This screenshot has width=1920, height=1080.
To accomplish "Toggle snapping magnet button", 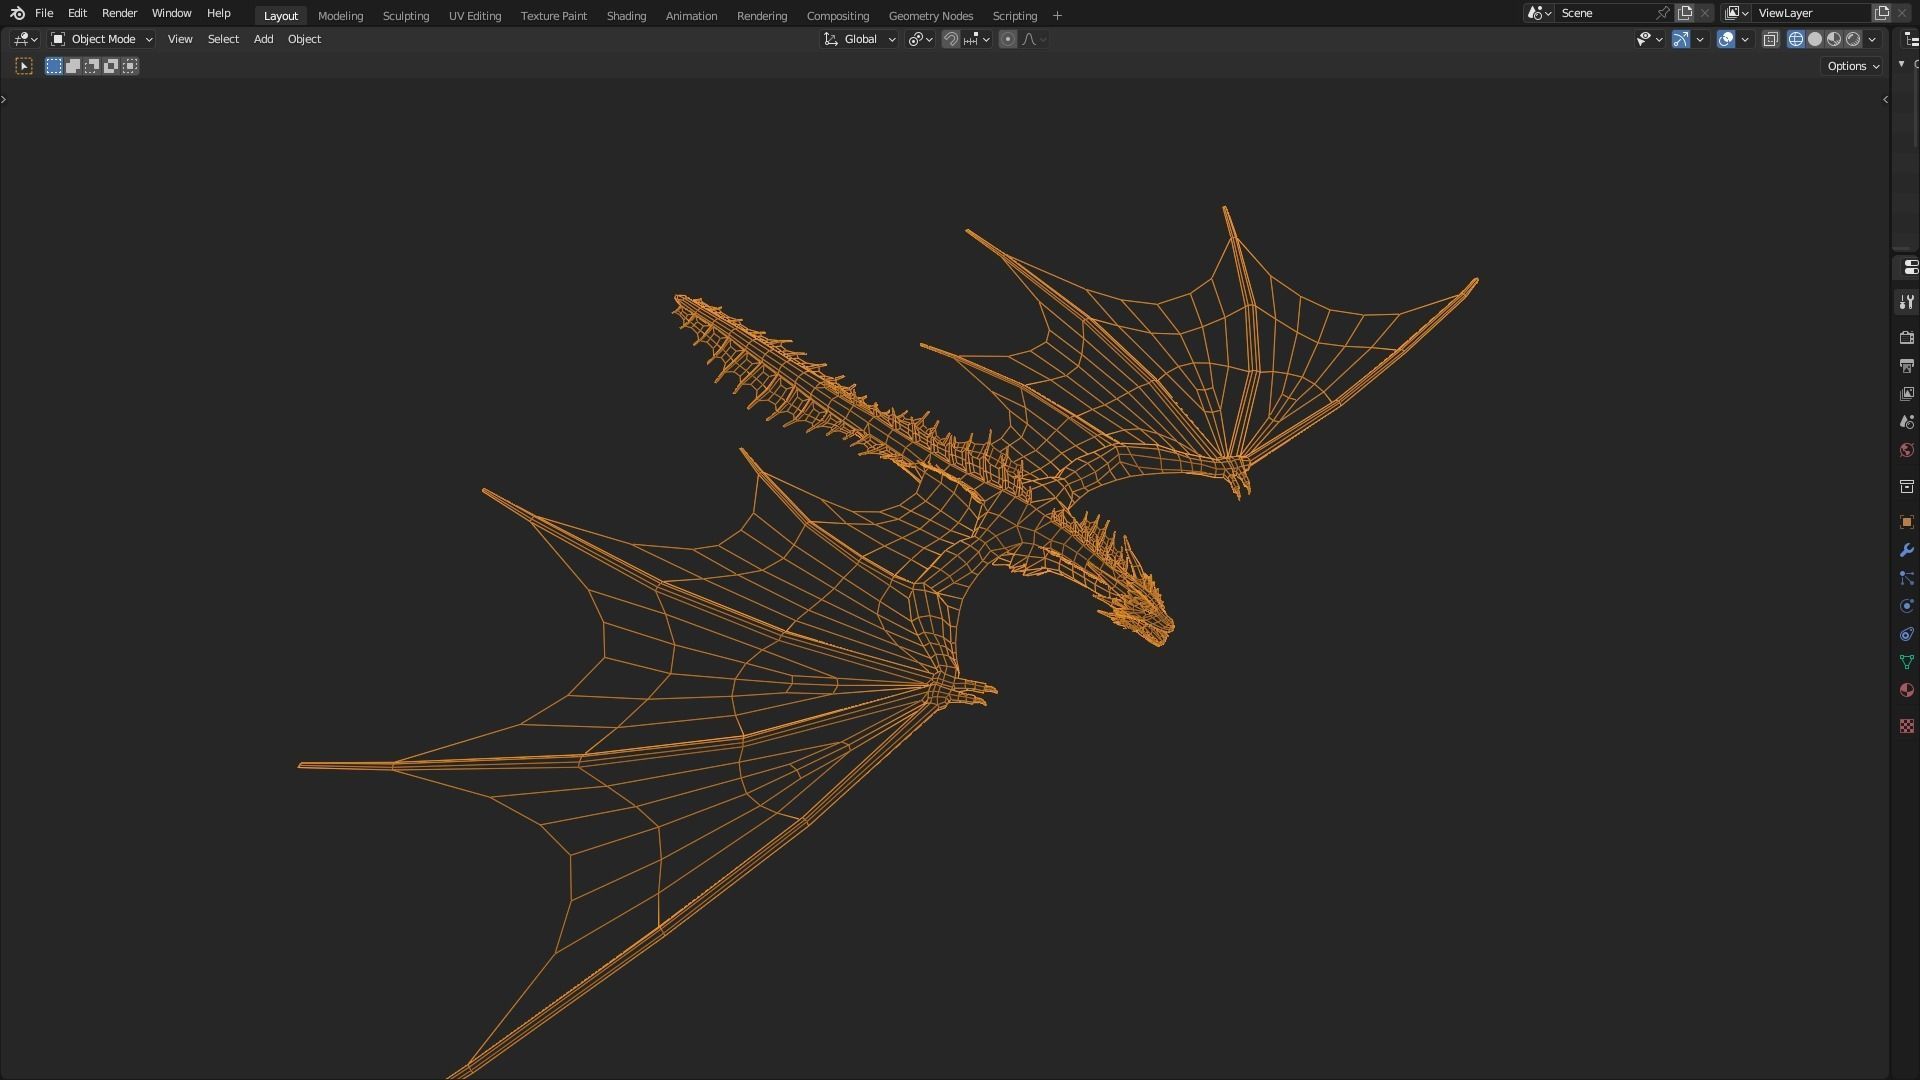I will (951, 39).
